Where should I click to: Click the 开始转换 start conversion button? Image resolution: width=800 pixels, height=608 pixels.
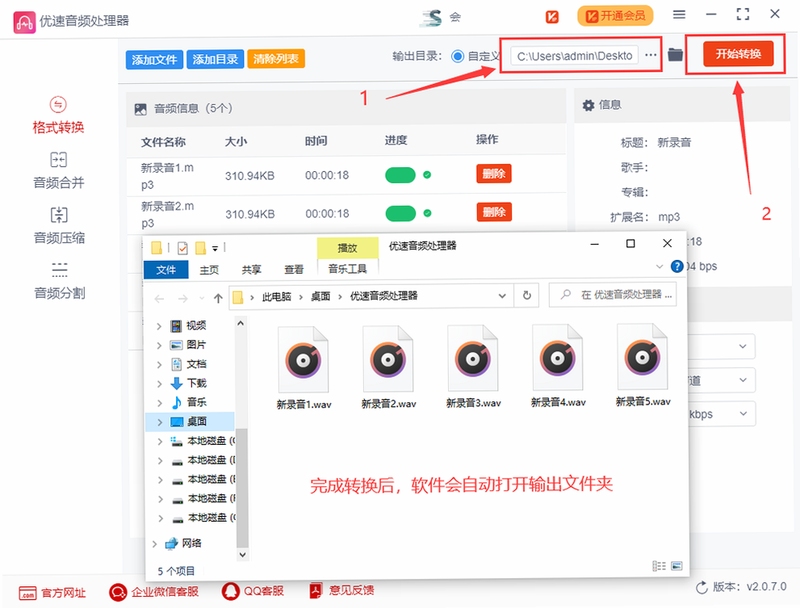[738, 54]
